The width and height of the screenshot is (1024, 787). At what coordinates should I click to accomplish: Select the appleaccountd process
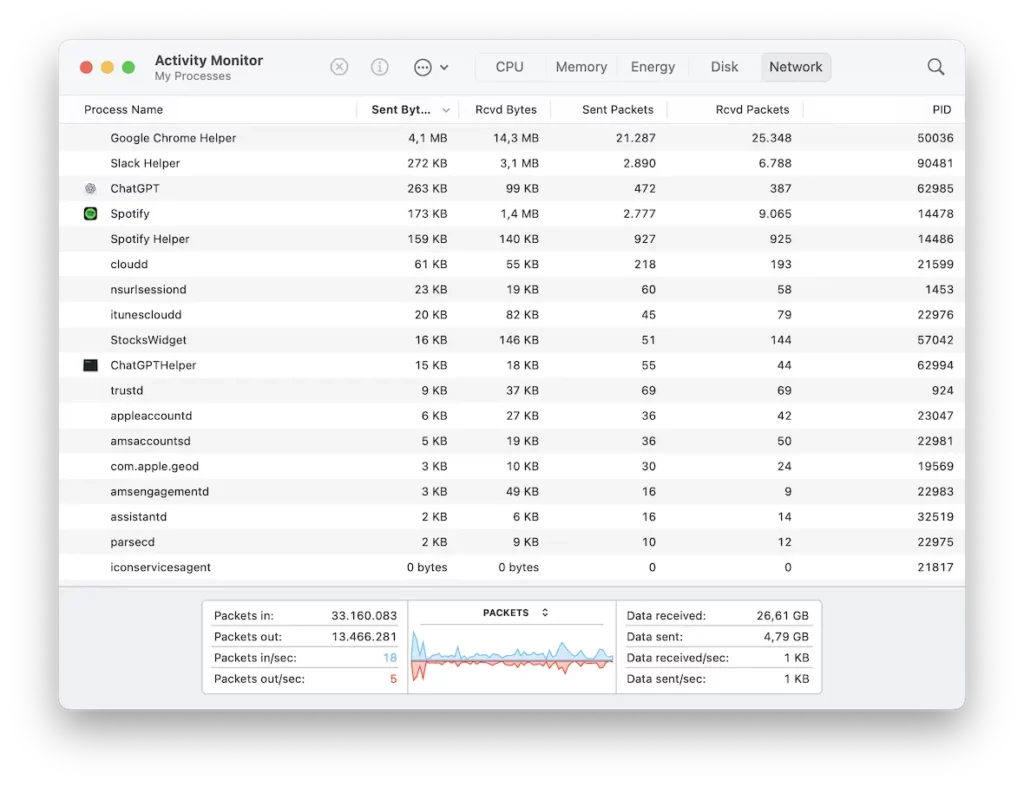tap(151, 415)
